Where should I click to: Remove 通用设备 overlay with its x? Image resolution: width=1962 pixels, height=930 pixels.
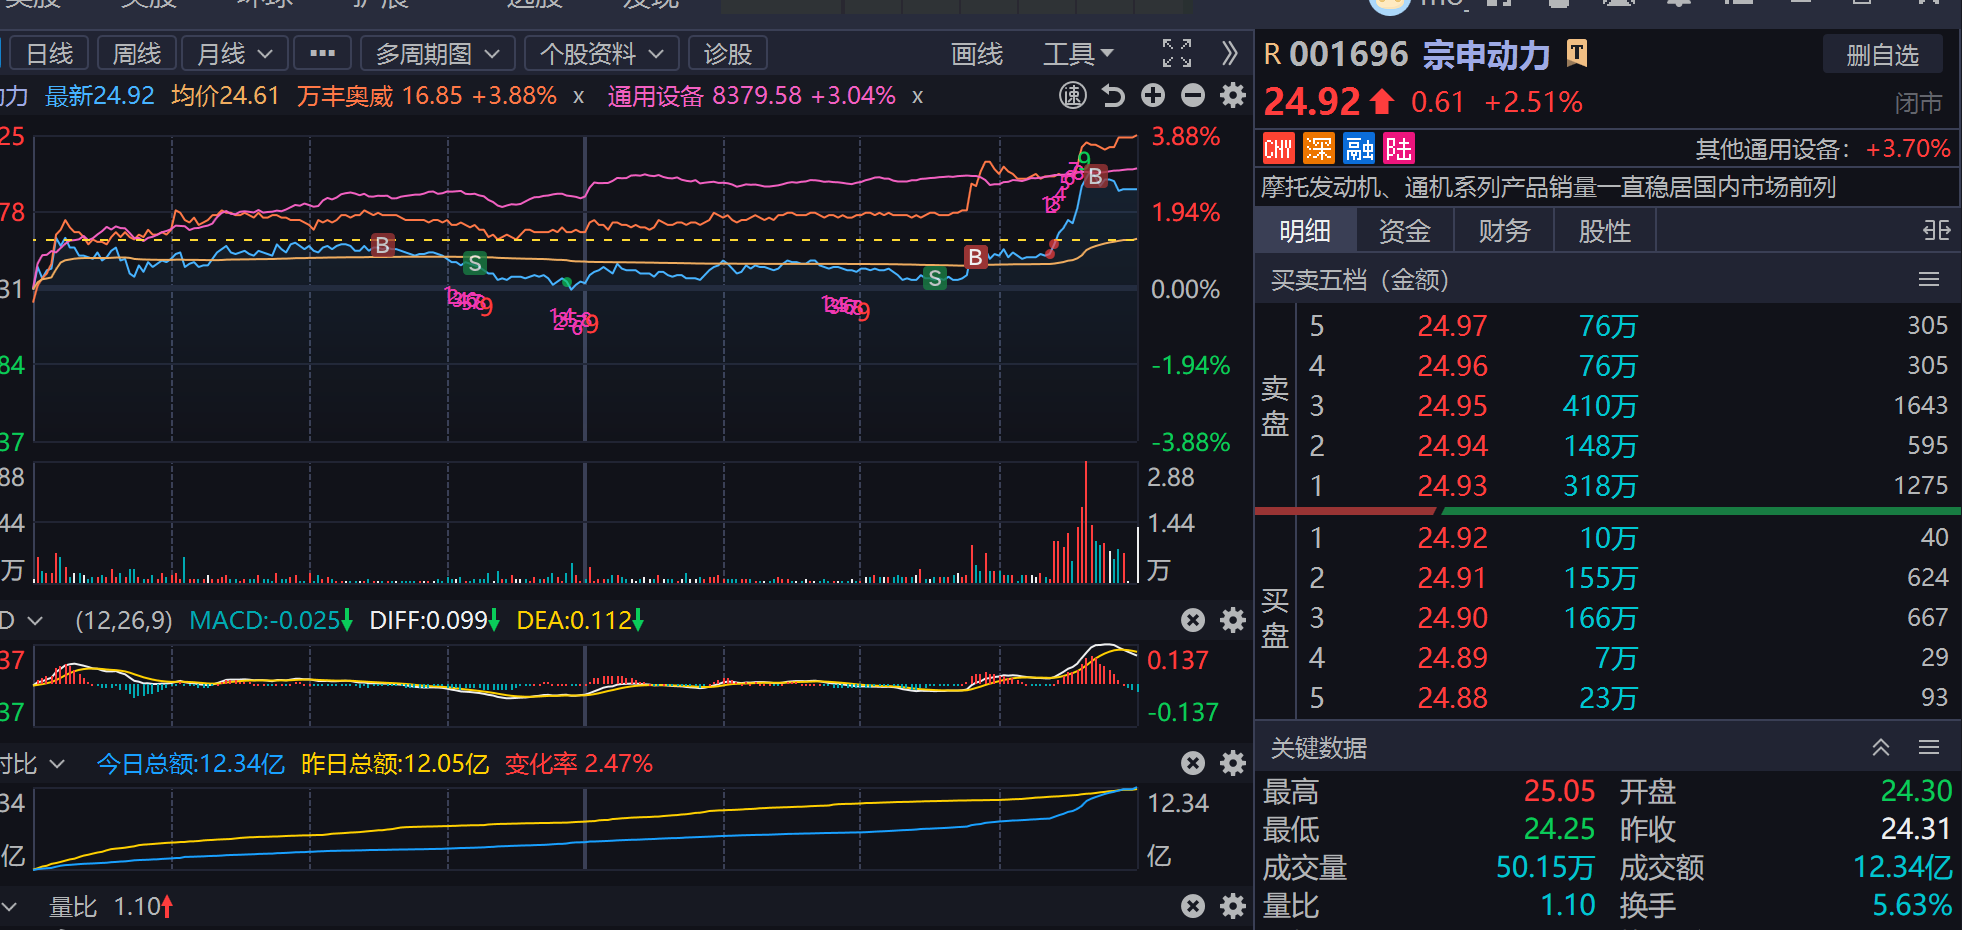[917, 97]
